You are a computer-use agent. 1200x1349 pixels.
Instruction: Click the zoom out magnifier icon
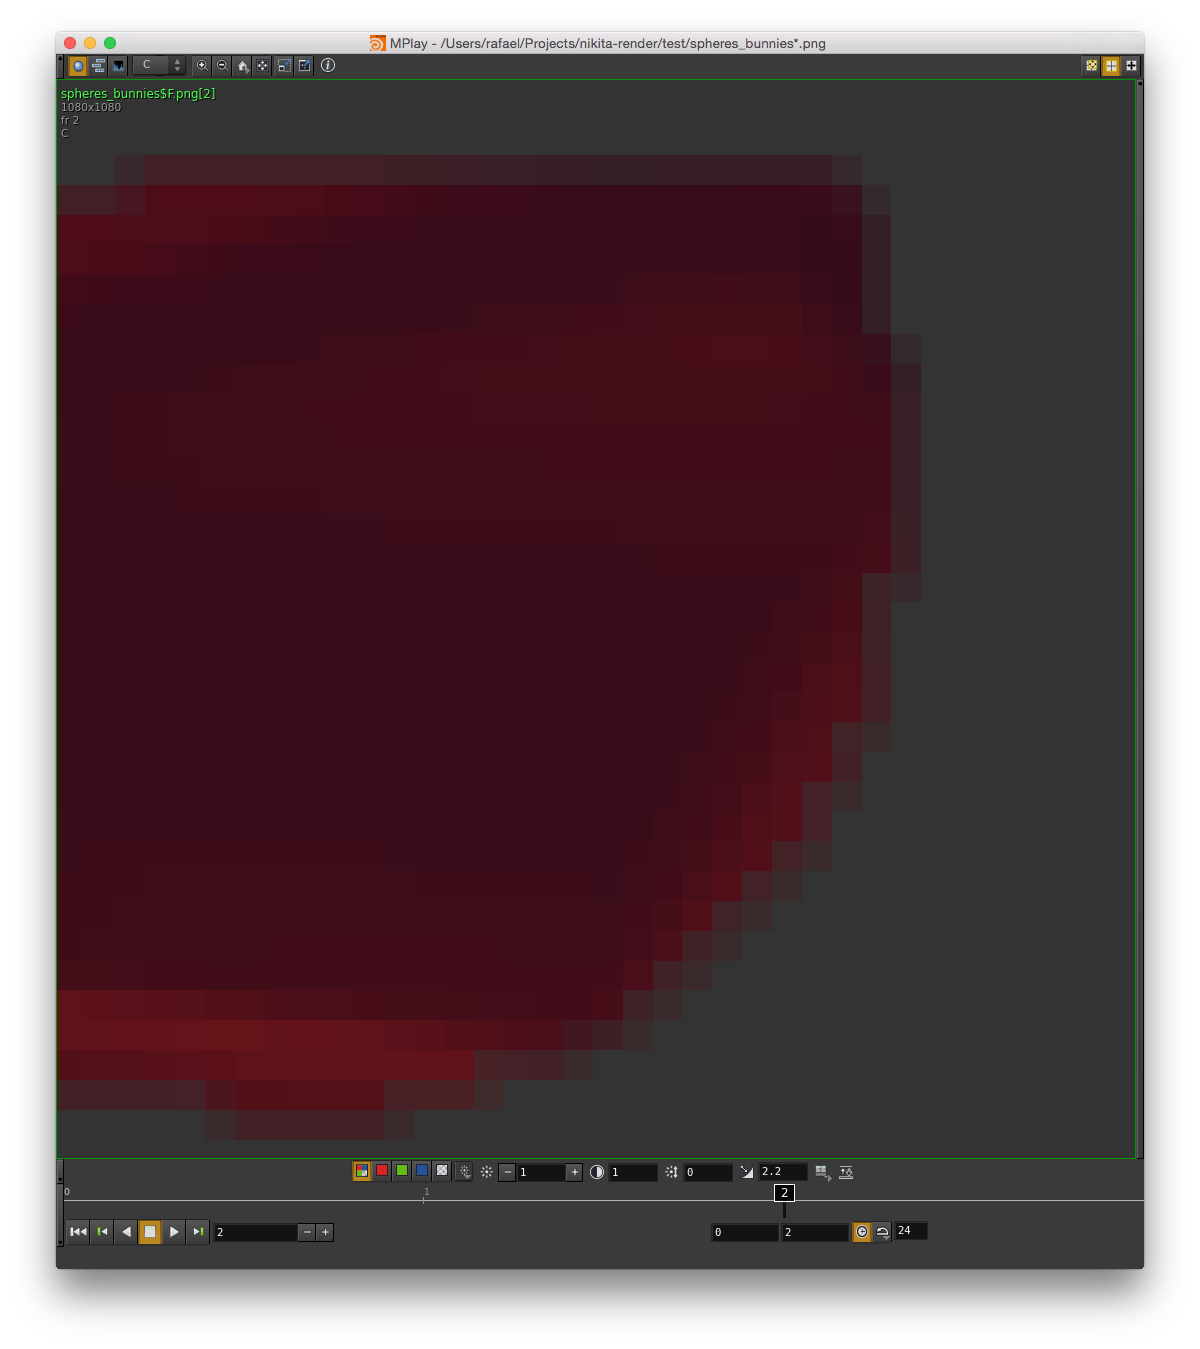point(222,65)
